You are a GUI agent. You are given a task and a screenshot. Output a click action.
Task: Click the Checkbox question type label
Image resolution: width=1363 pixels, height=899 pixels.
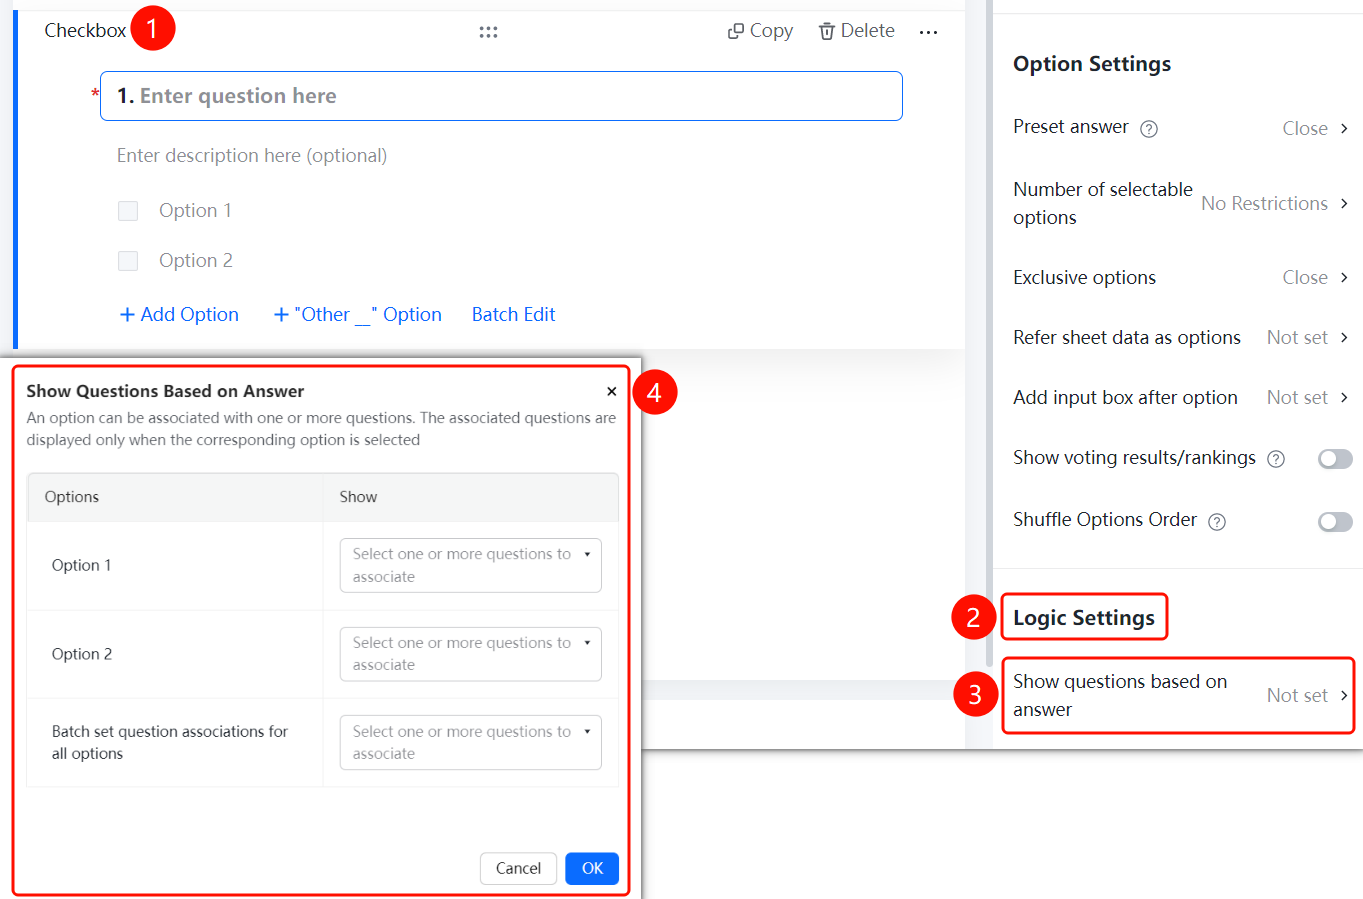85,31
